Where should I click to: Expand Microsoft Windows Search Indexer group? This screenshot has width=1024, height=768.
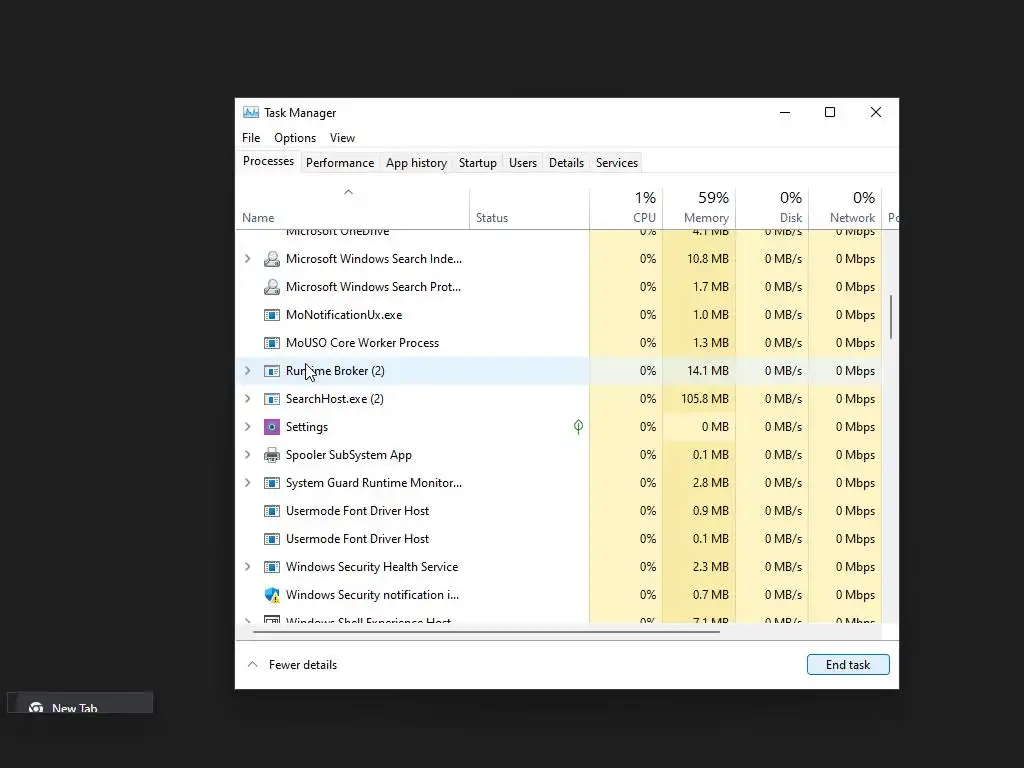(248, 259)
